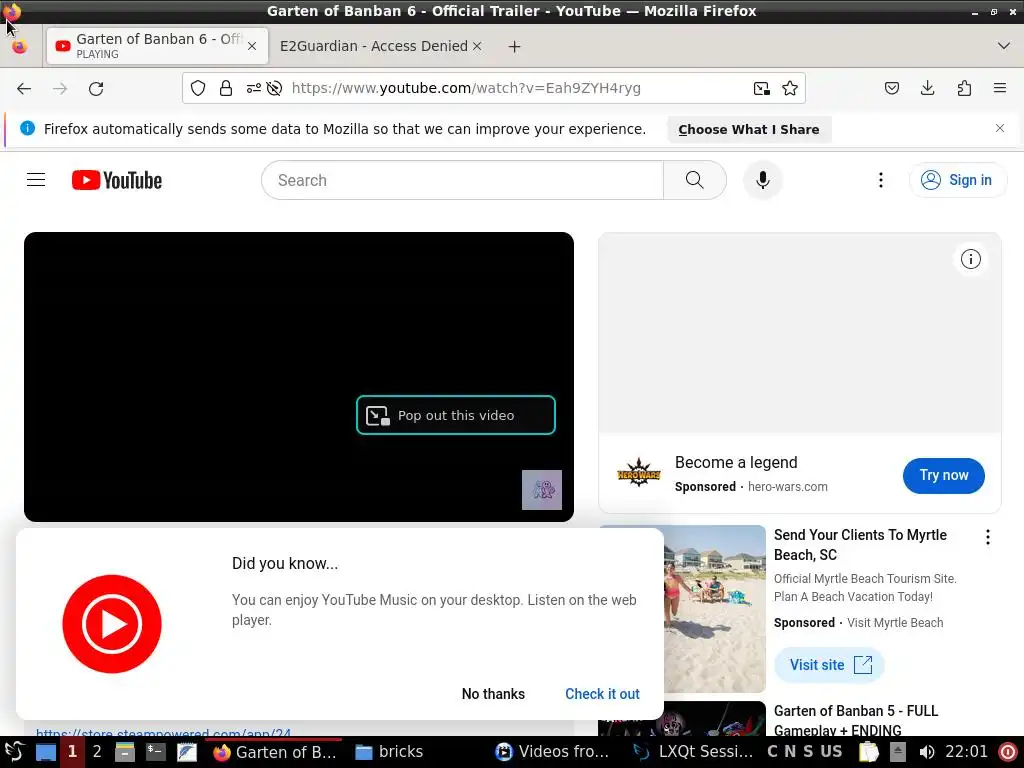Open the tracking protection shield icon
The image size is (1024, 768).
(x=198, y=88)
